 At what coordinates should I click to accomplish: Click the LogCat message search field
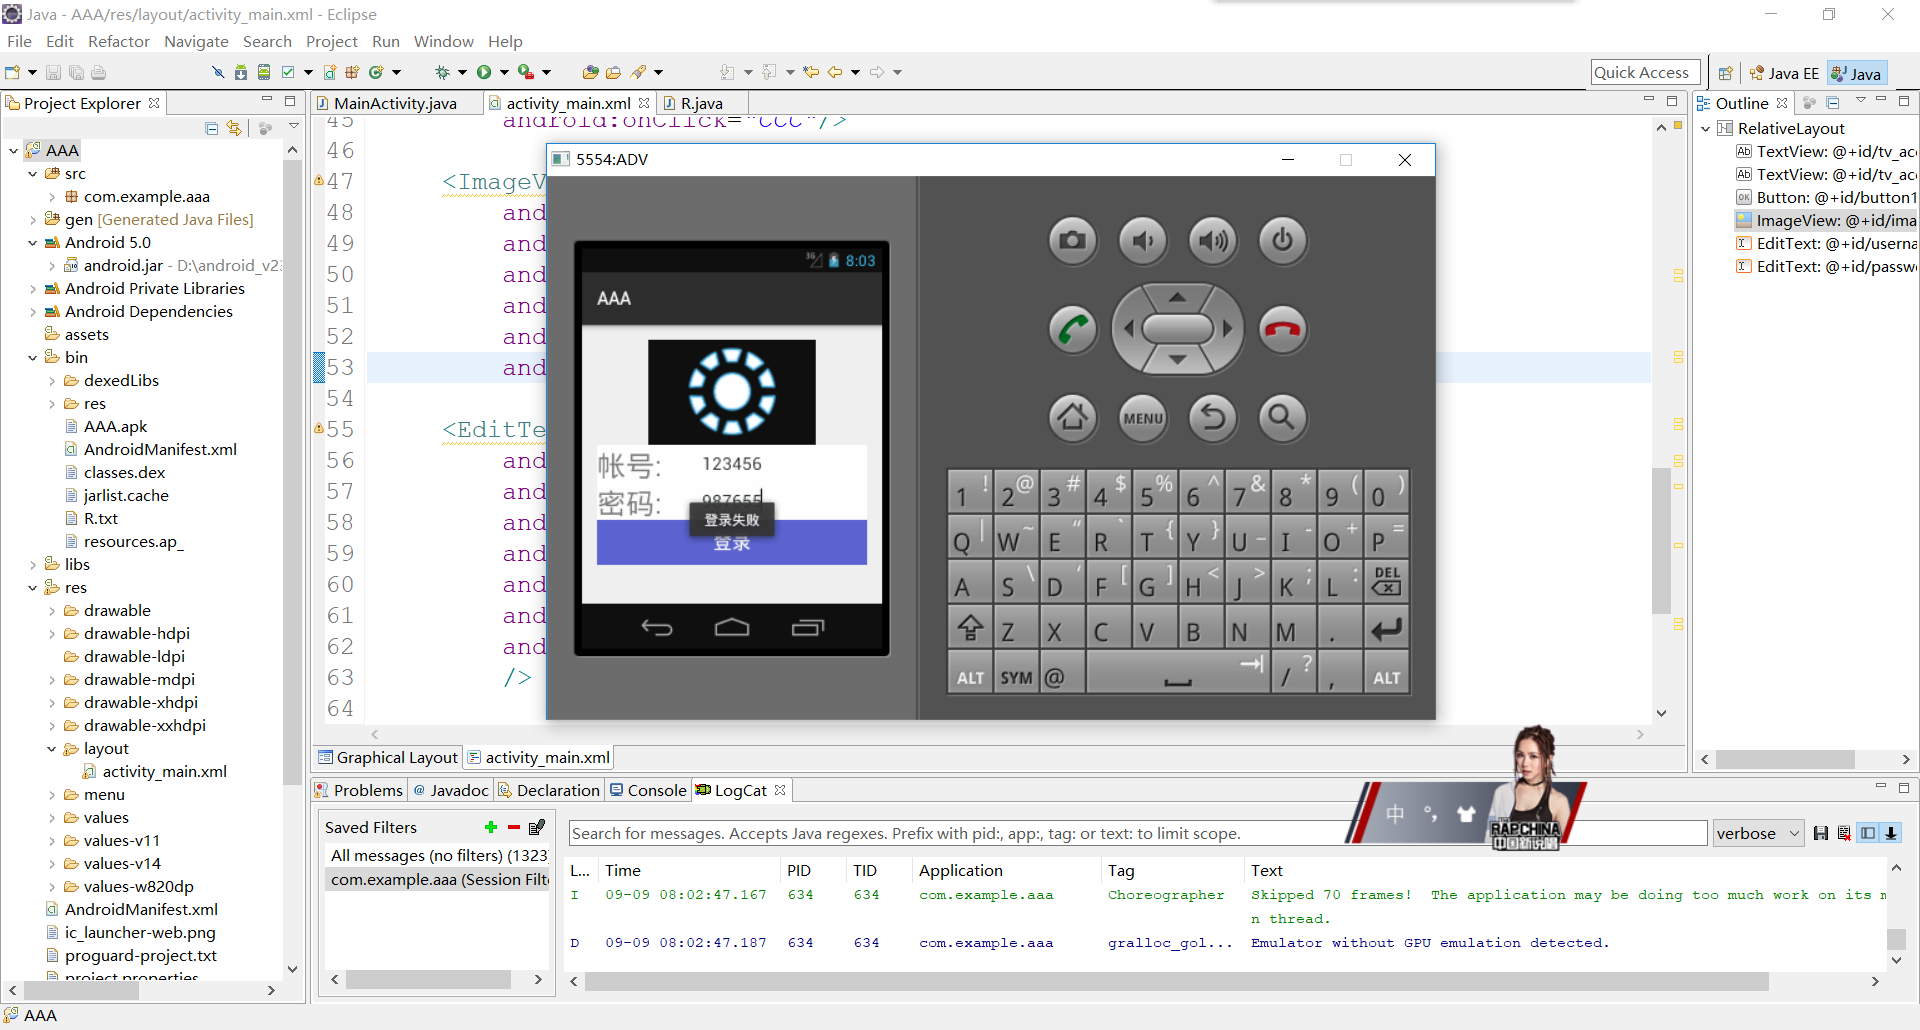tap(1138, 833)
